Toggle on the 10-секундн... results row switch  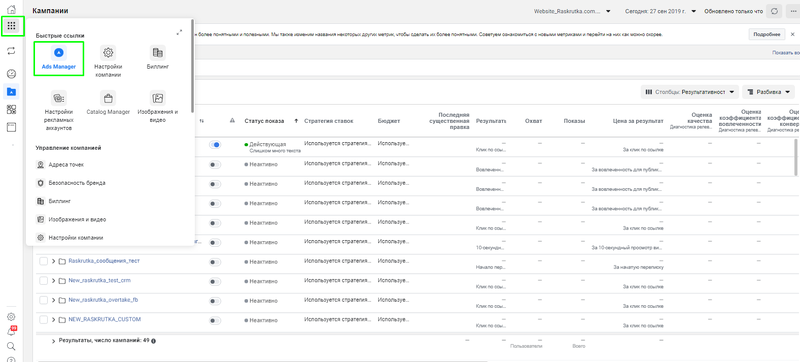tap(215, 243)
